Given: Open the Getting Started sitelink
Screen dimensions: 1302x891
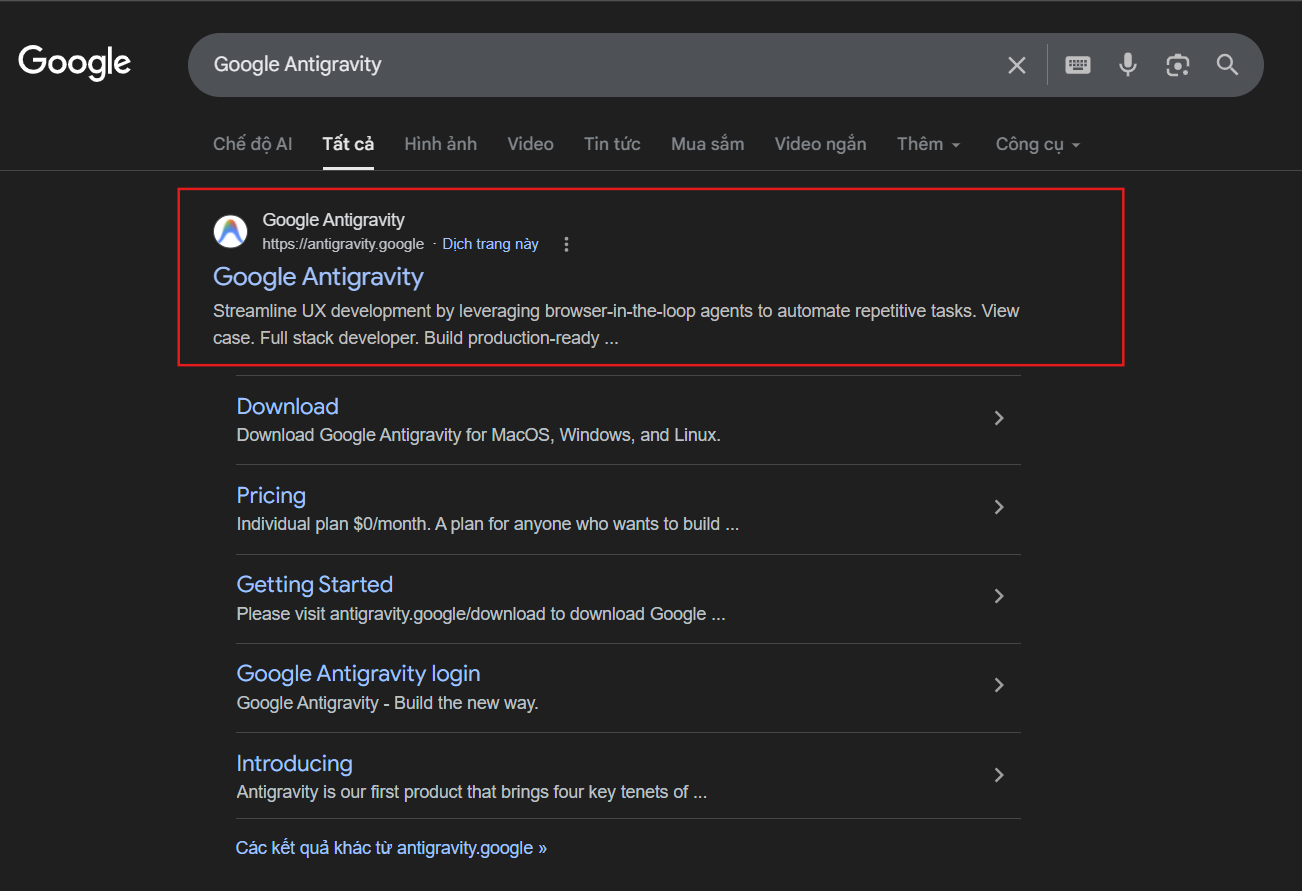Looking at the screenshot, I should (314, 584).
